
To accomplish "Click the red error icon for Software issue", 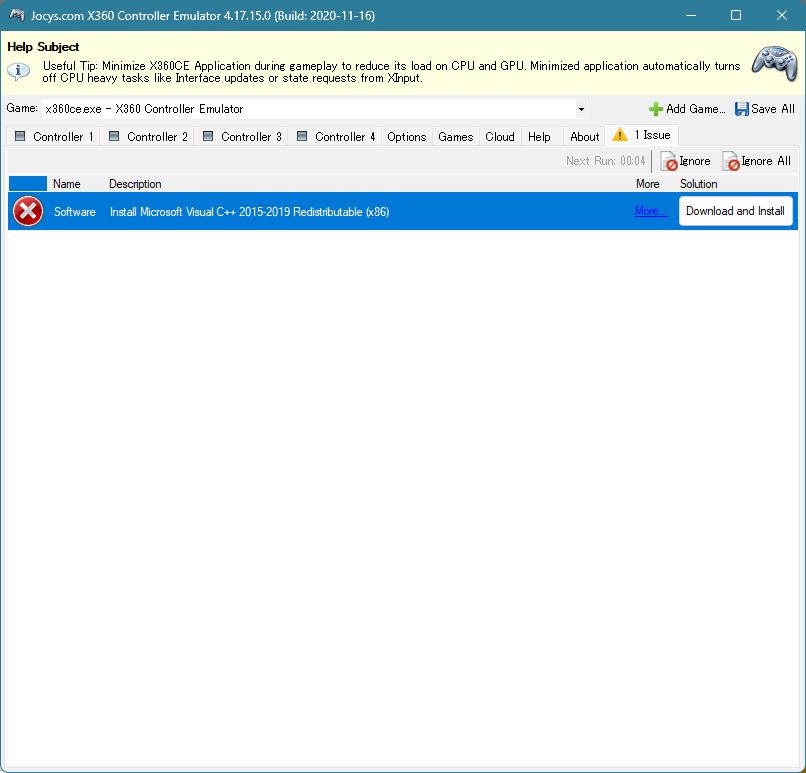I will pos(28,211).
